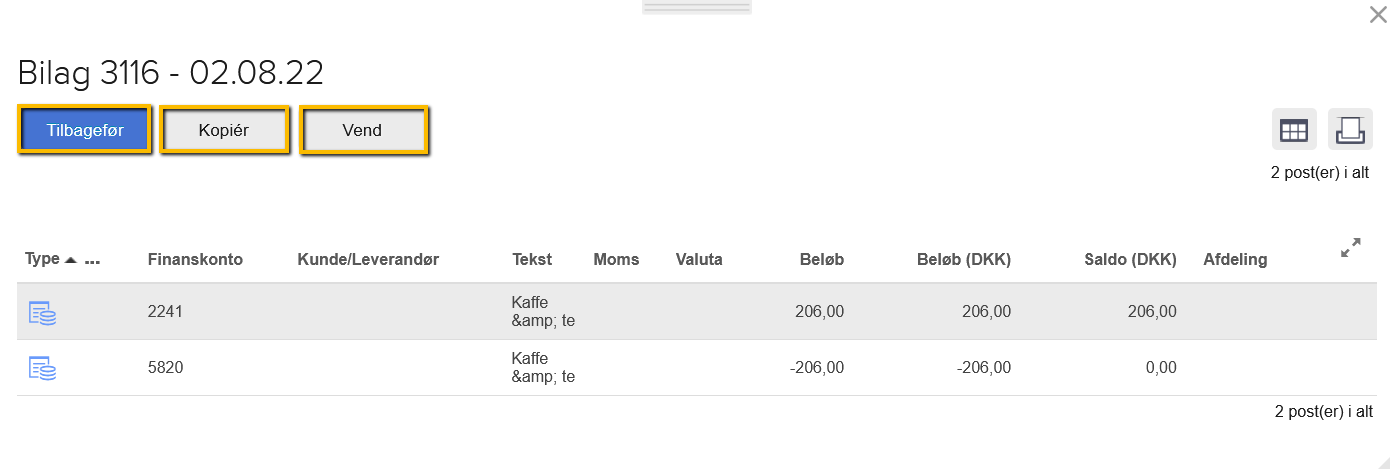
Task: Close the Bilag 3116 dialog
Action: coord(1376,14)
